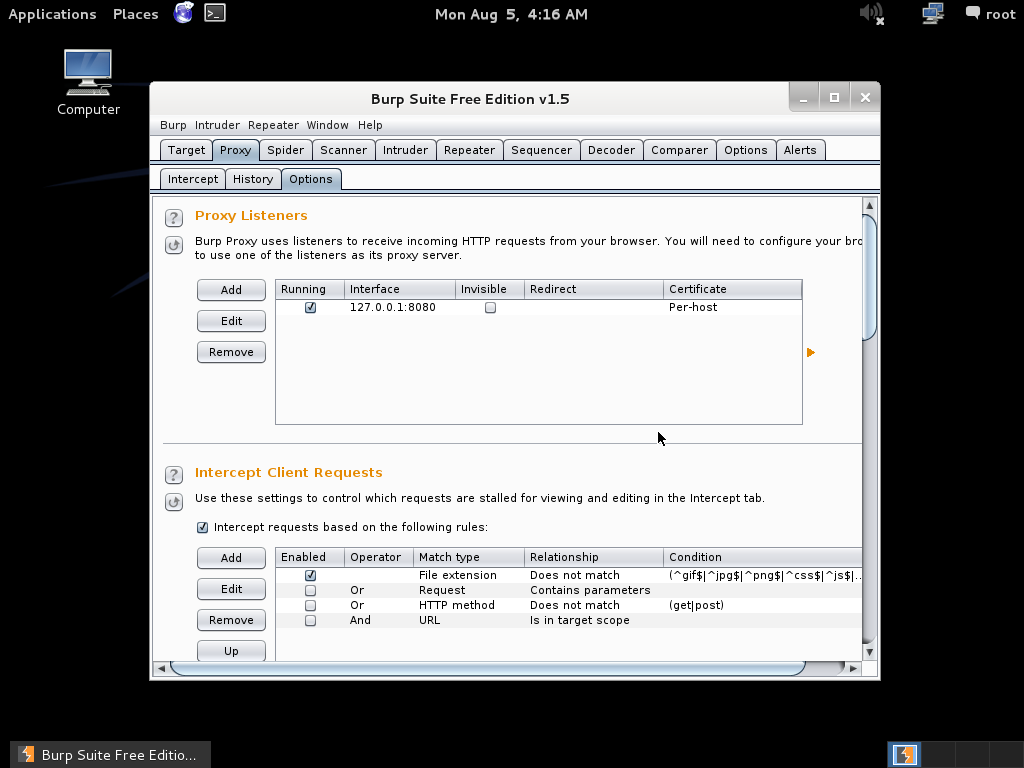Open the Comparer tab

click(x=679, y=150)
